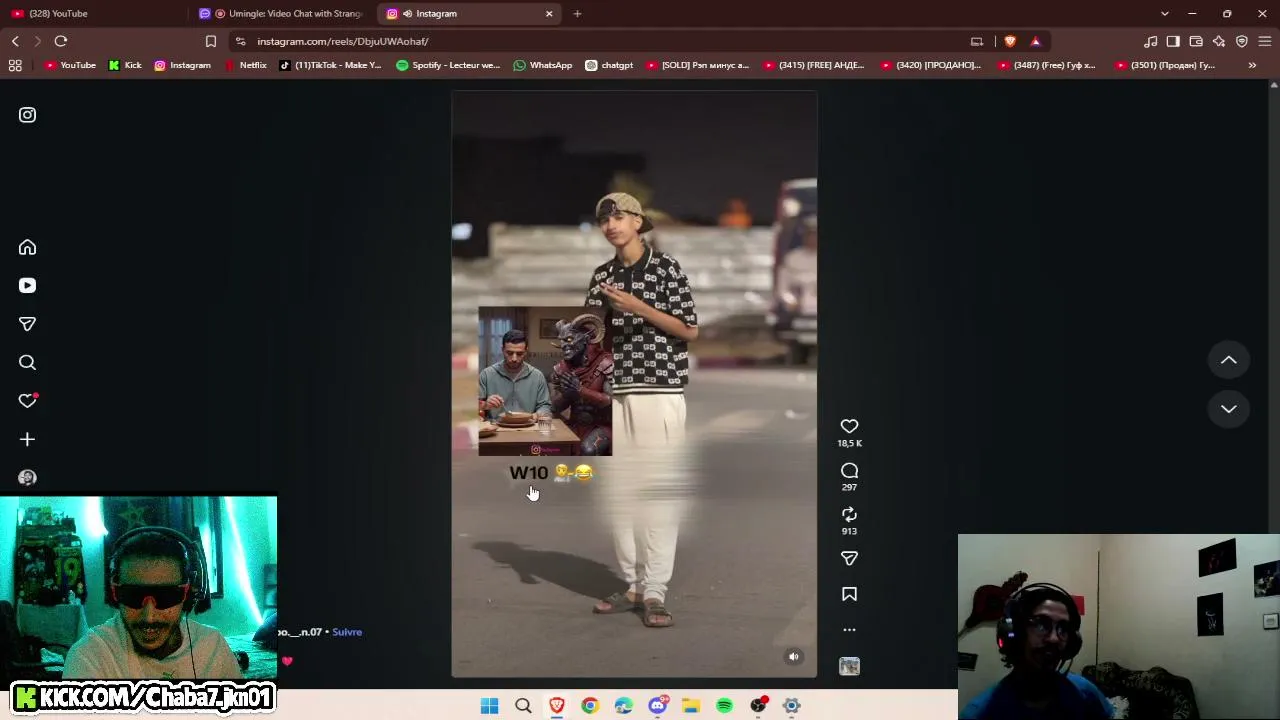Open the reel's three-dots more options
1280x720 pixels.
[x=849, y=630]
